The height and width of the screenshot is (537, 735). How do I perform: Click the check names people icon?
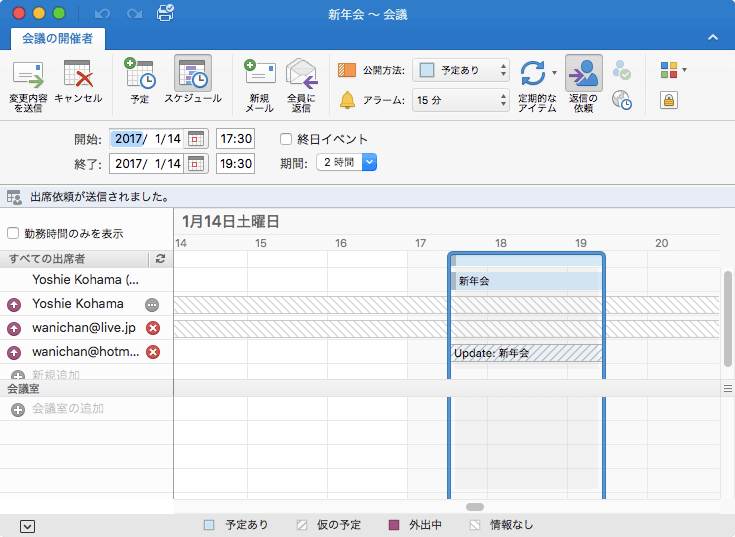(x=622, y=70)
